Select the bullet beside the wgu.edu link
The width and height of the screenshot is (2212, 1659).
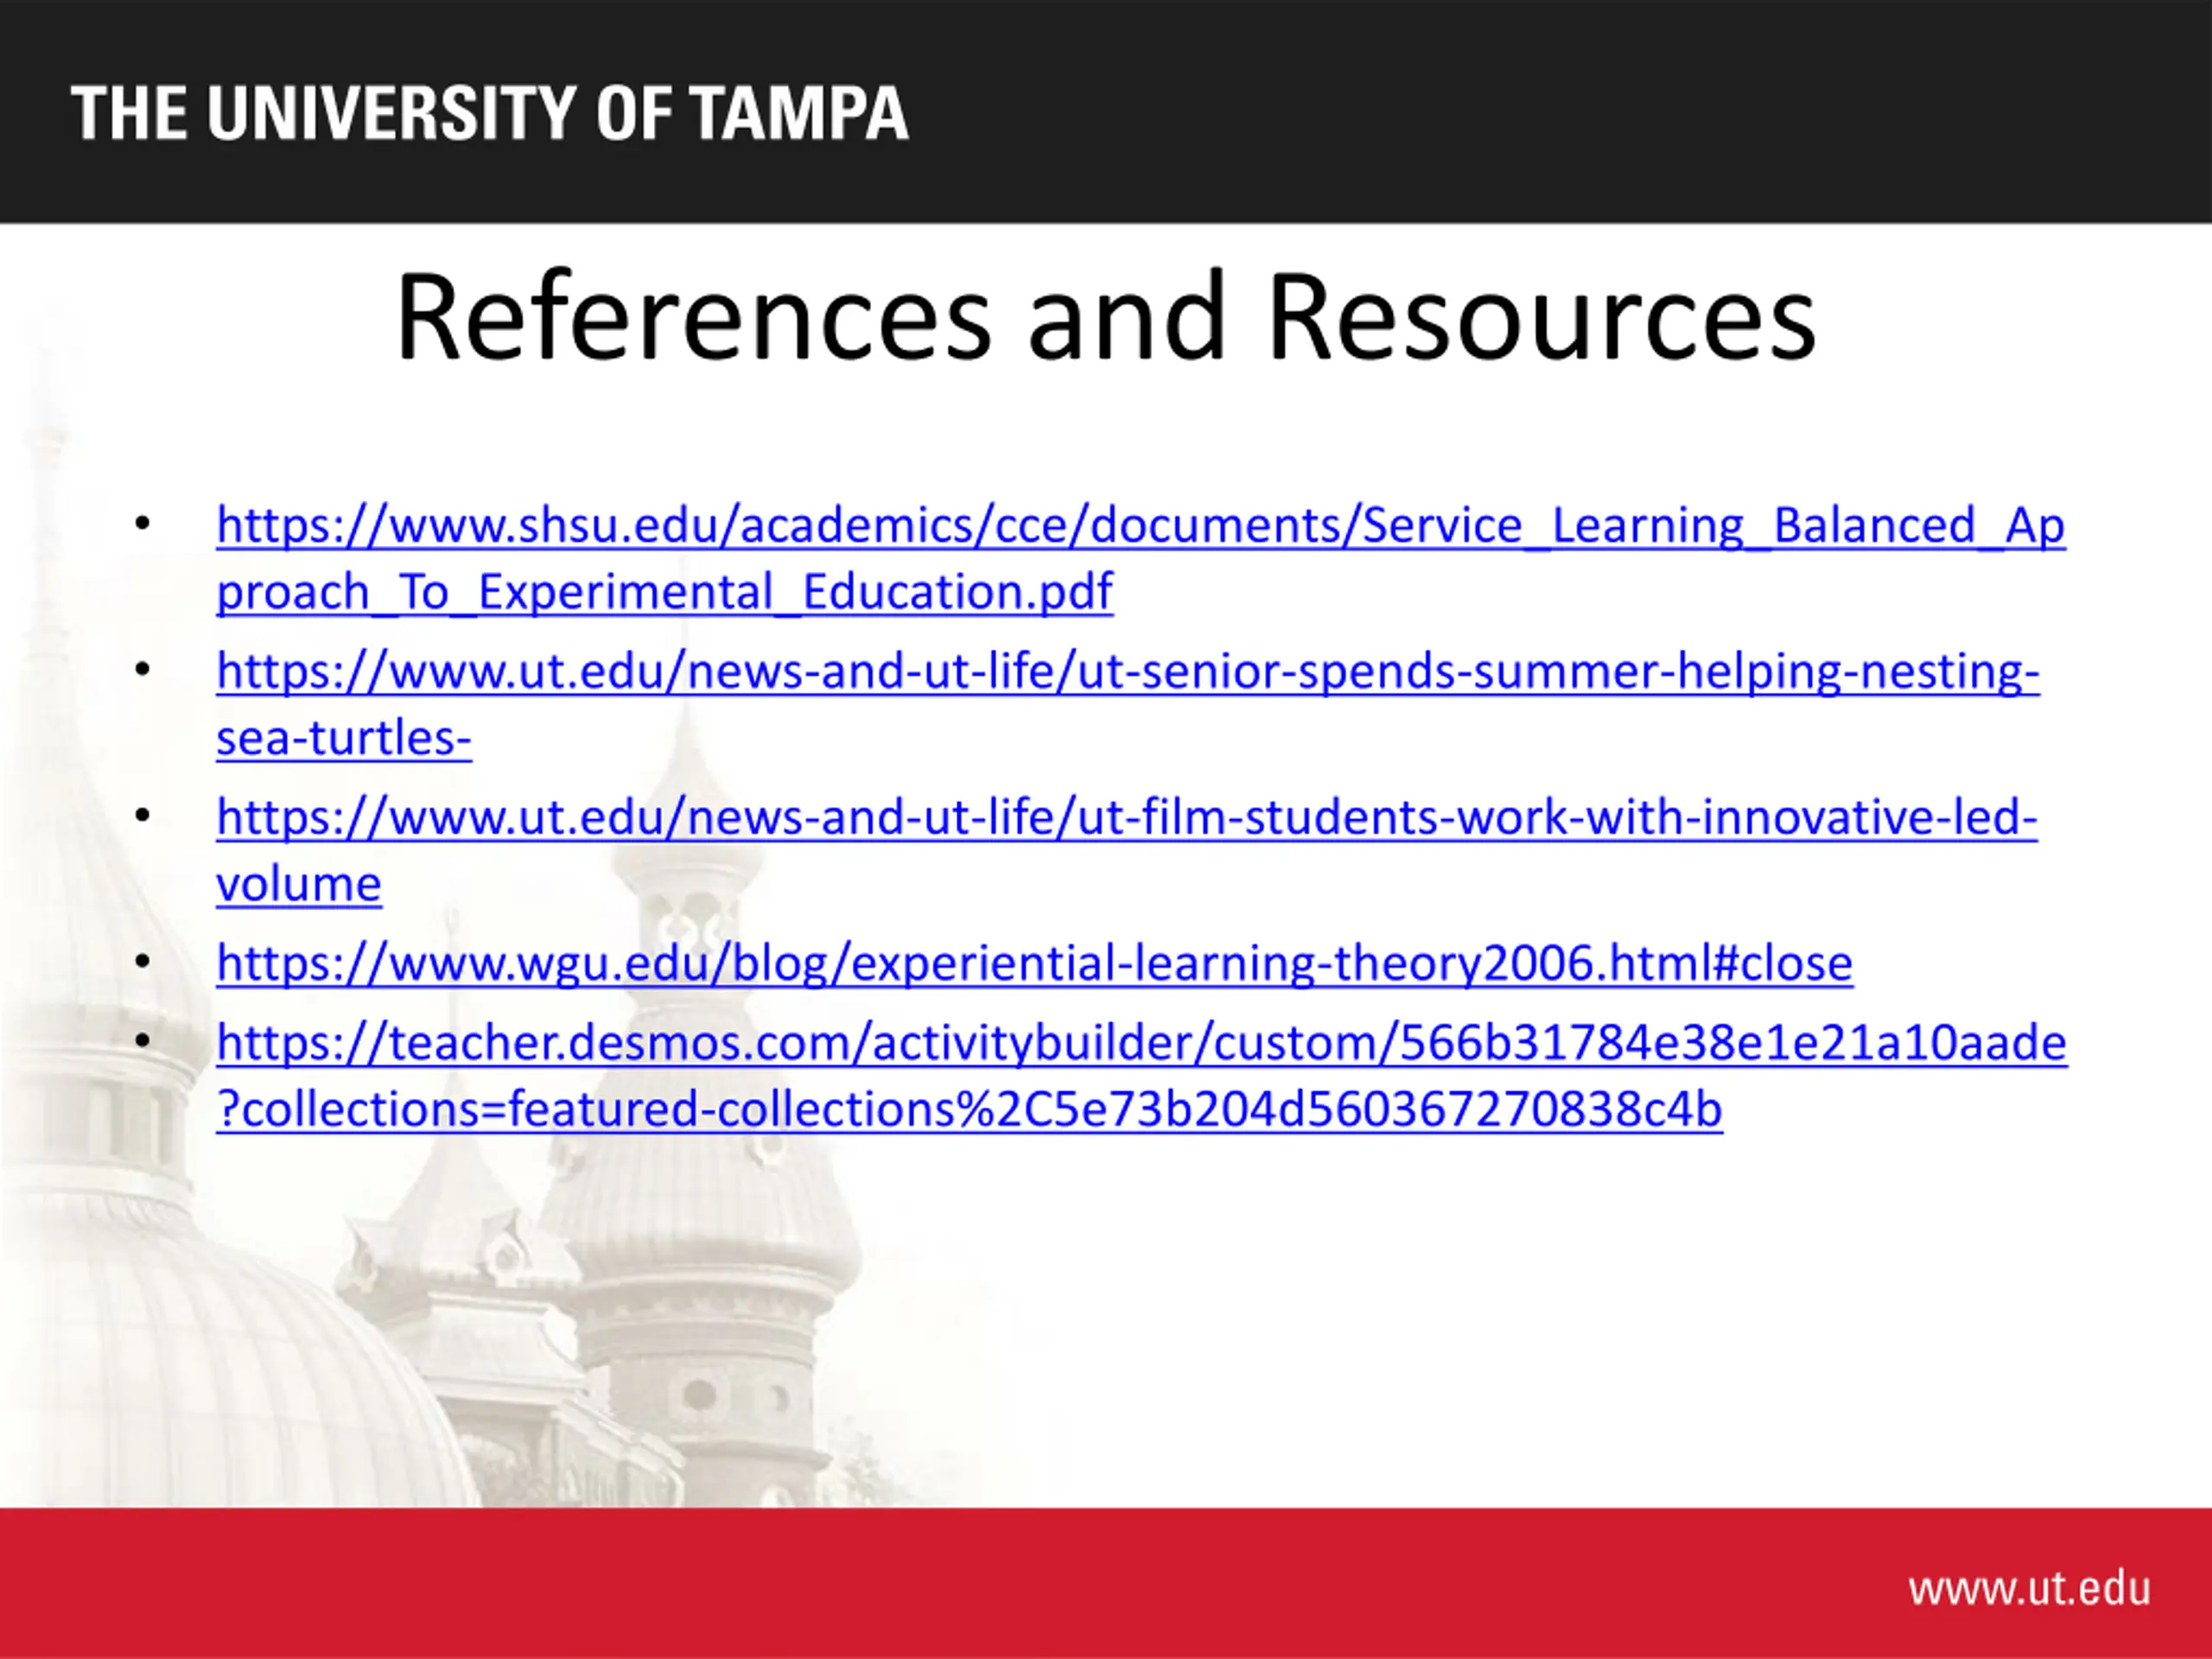pyautogui.click(x=142, y=962)
